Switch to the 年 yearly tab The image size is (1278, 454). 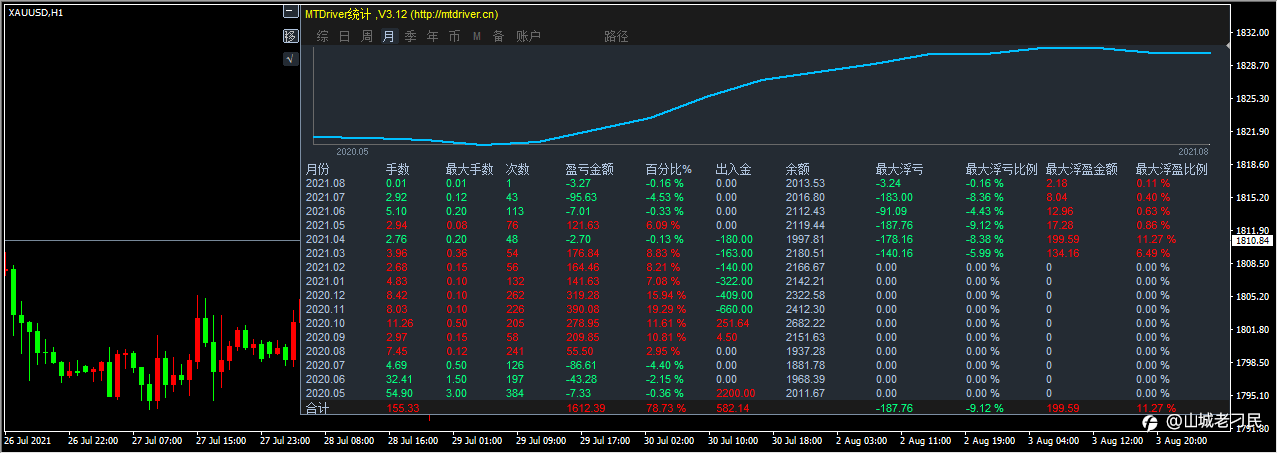coord(433,36)
